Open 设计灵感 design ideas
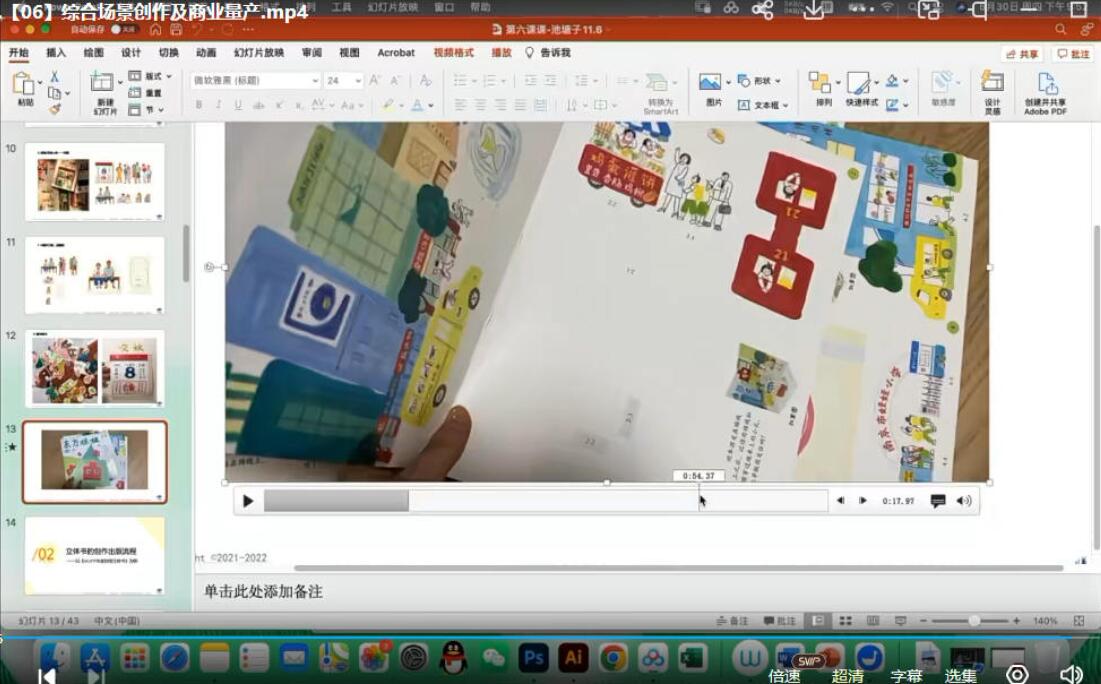Image resolution: width=1101 pixels, height=684 pixels. point(992,91)
